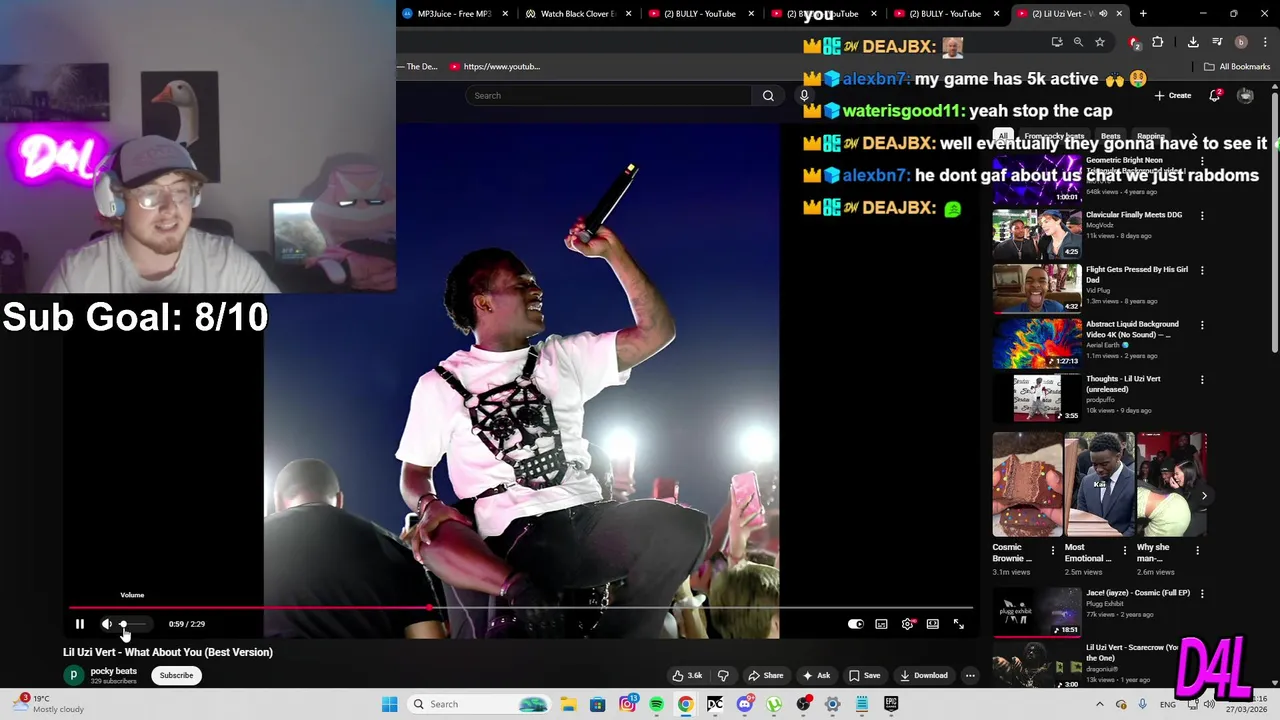Open the Chrome profile avatar

1241,42
